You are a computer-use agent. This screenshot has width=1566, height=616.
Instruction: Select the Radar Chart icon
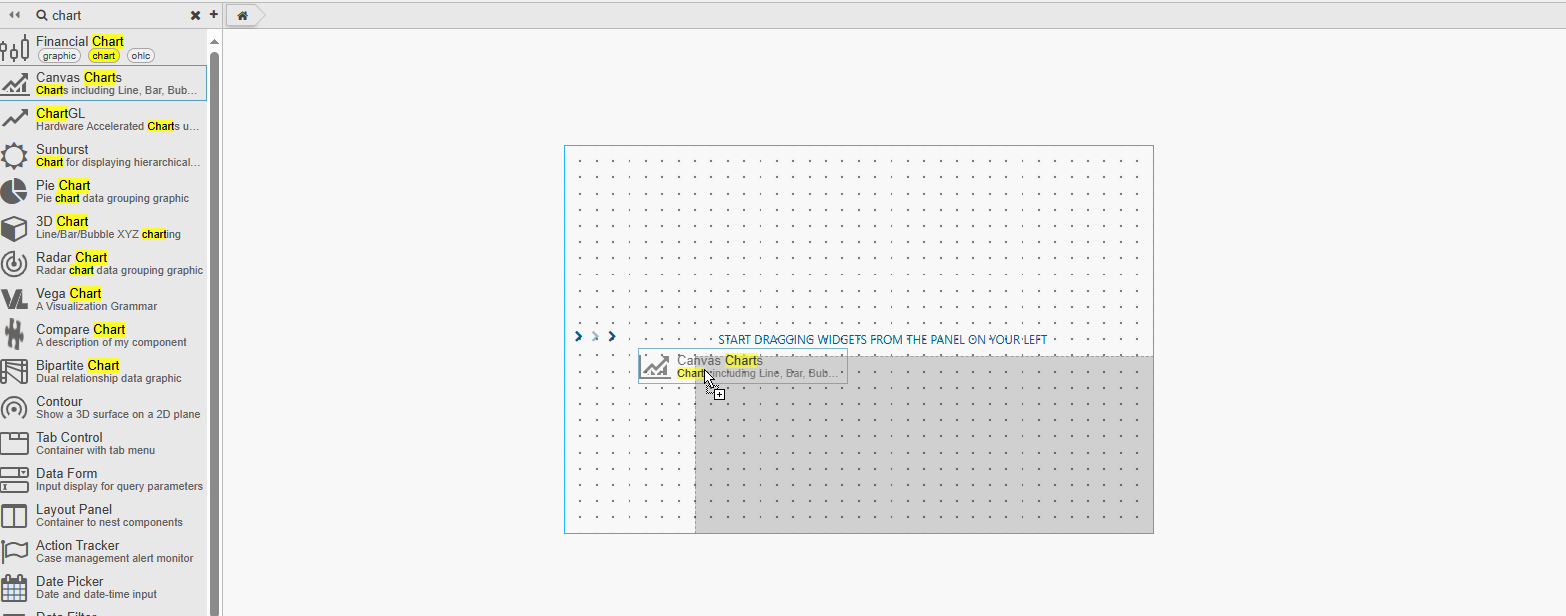click(15, 263)
